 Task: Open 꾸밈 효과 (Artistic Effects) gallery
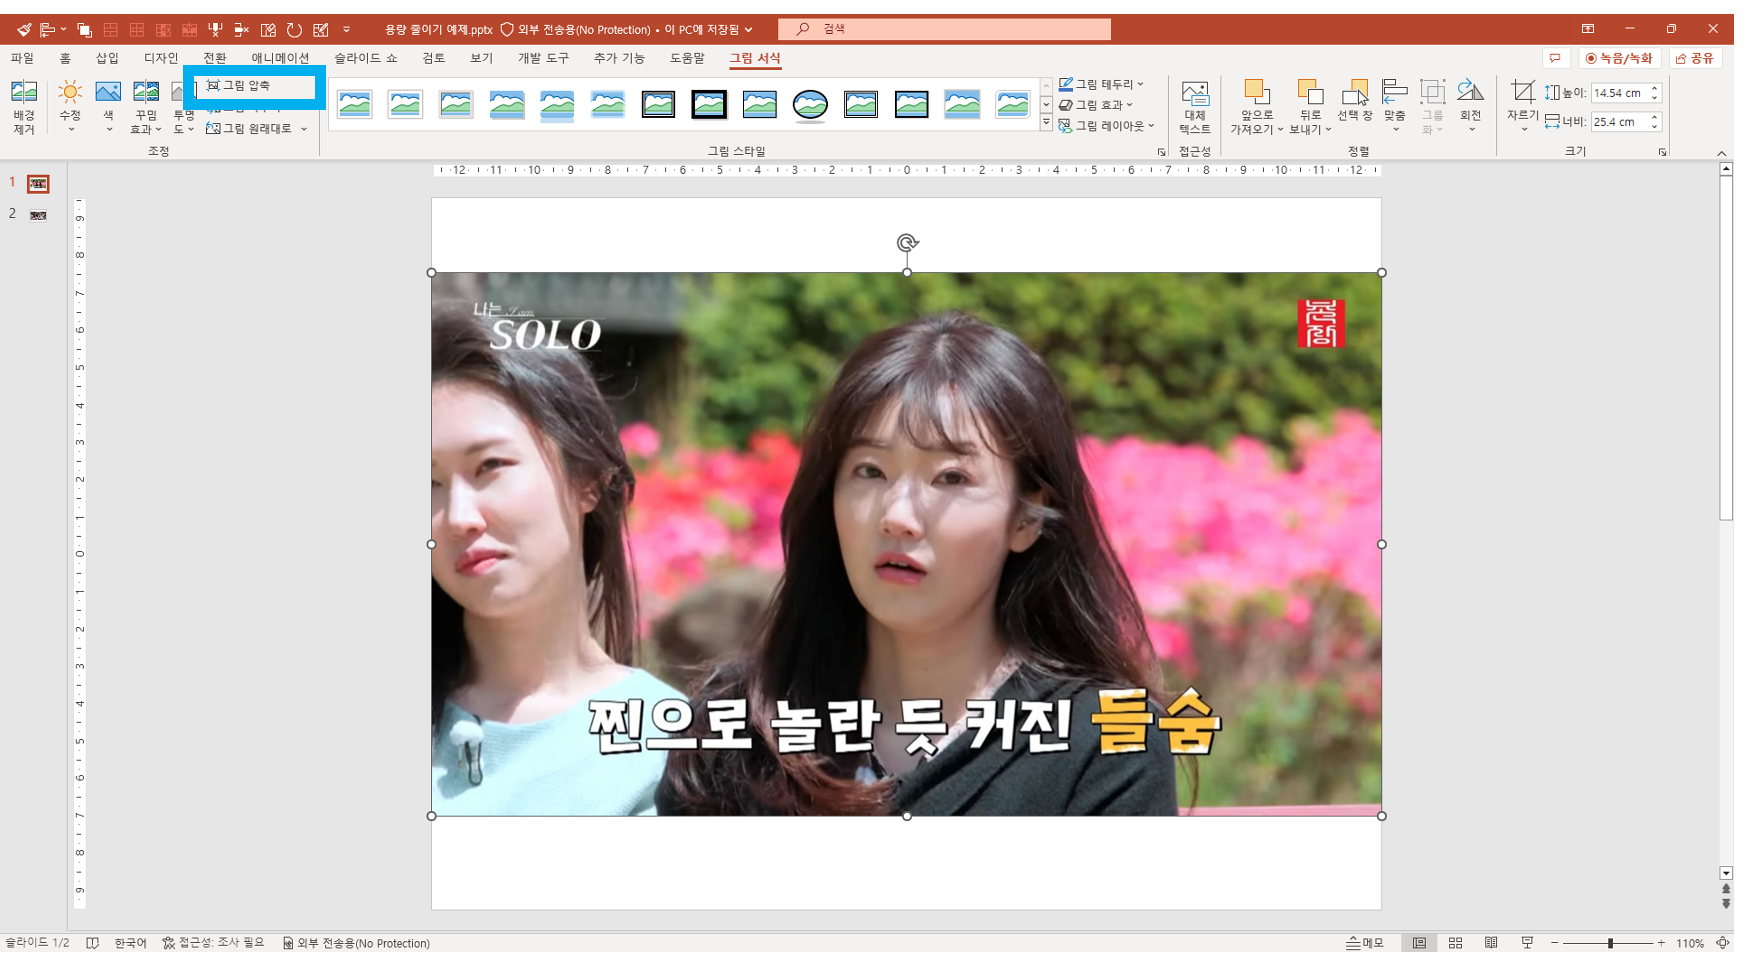(146, 107)
